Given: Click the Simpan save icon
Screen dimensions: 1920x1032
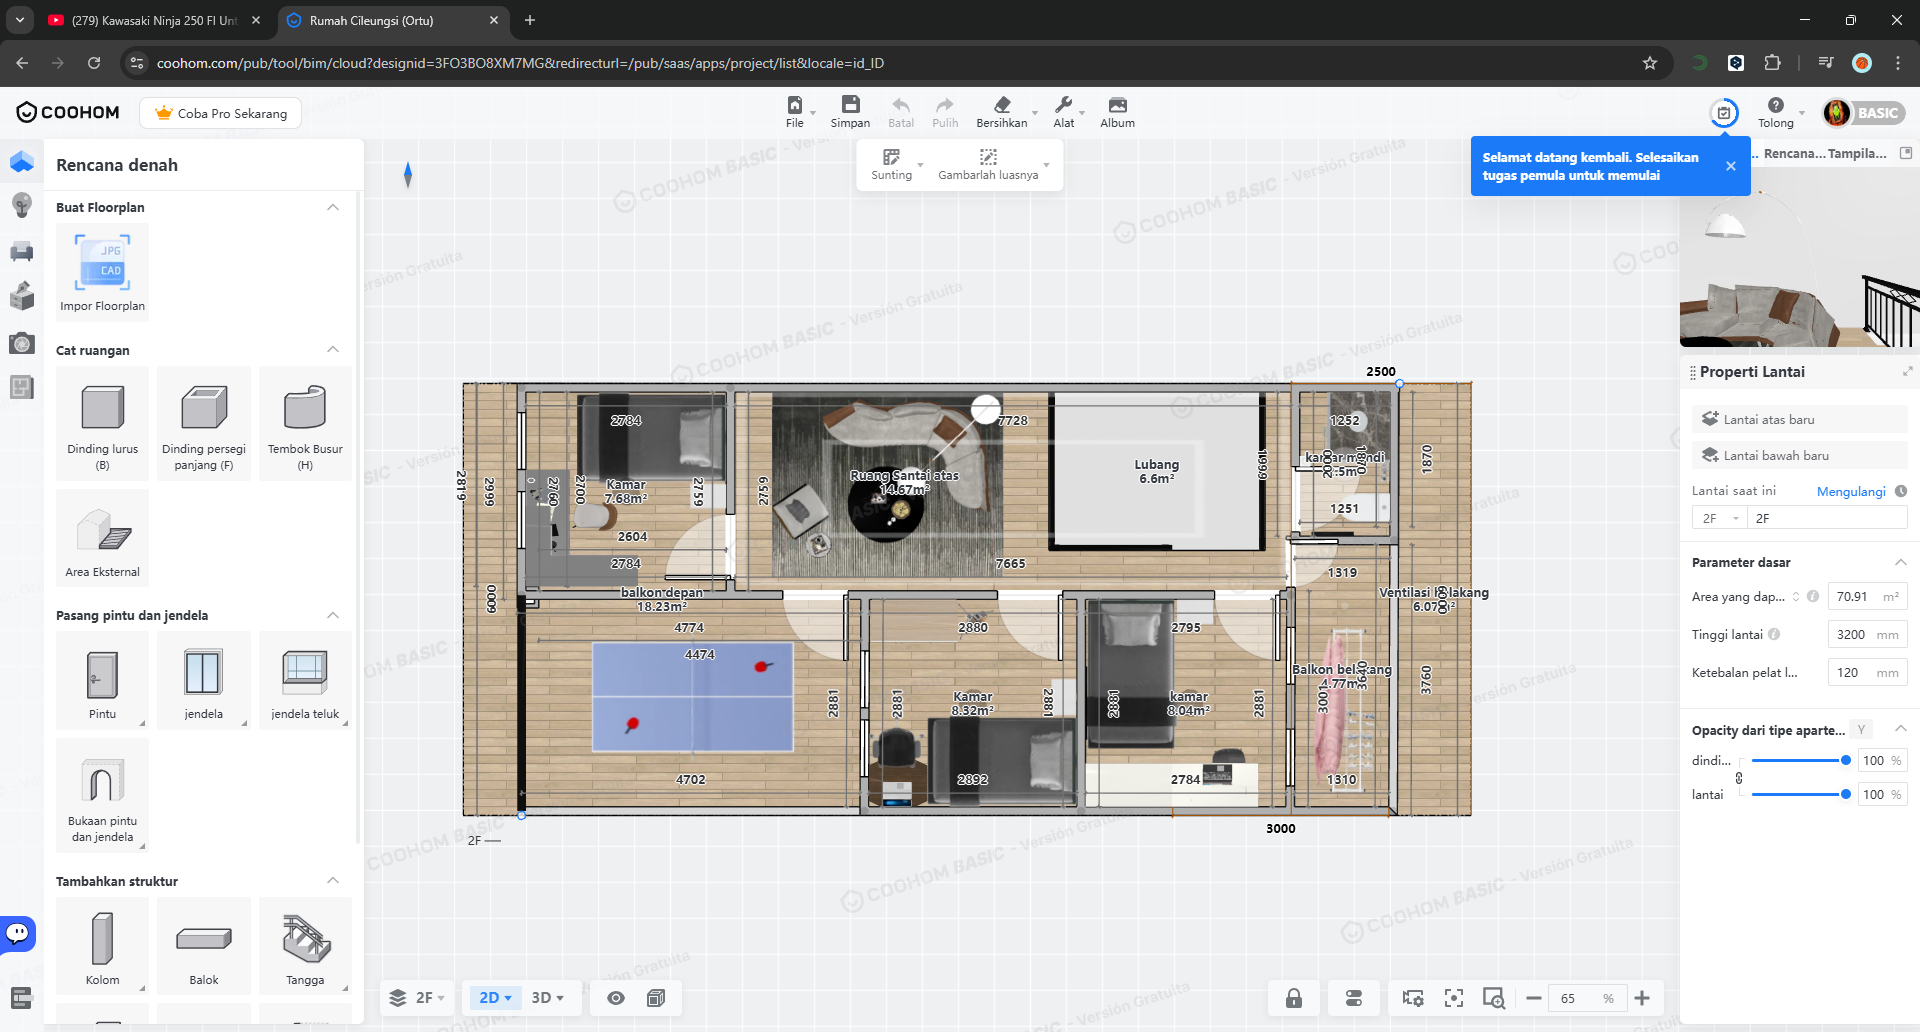Looking at the screenshot, I should [850, 106].
